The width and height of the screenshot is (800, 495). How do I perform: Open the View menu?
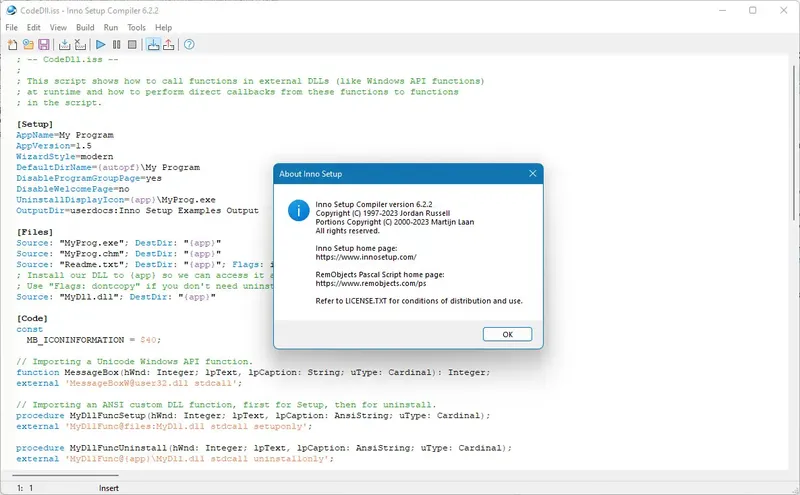[x=58, y=28]
